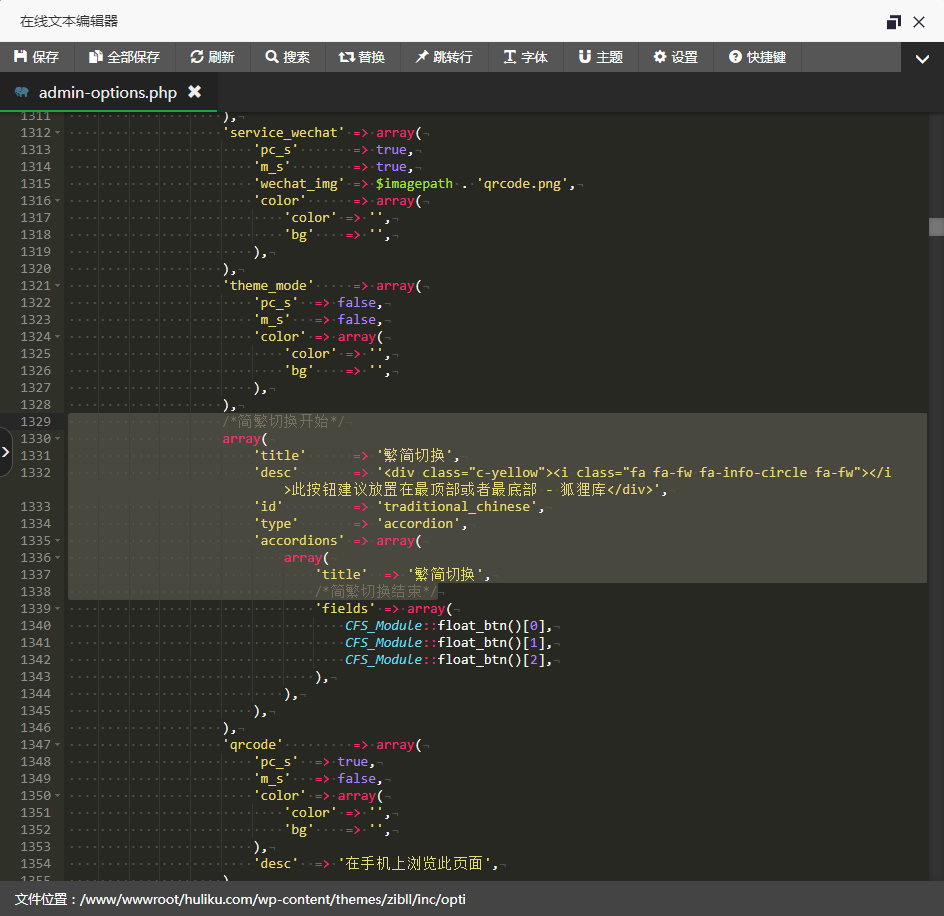Image resolution: width=944 pixels, height=916 pixels.
Task: Collapse code fold at line 1339
Action: pyautogui.click(x=58, y=609)
